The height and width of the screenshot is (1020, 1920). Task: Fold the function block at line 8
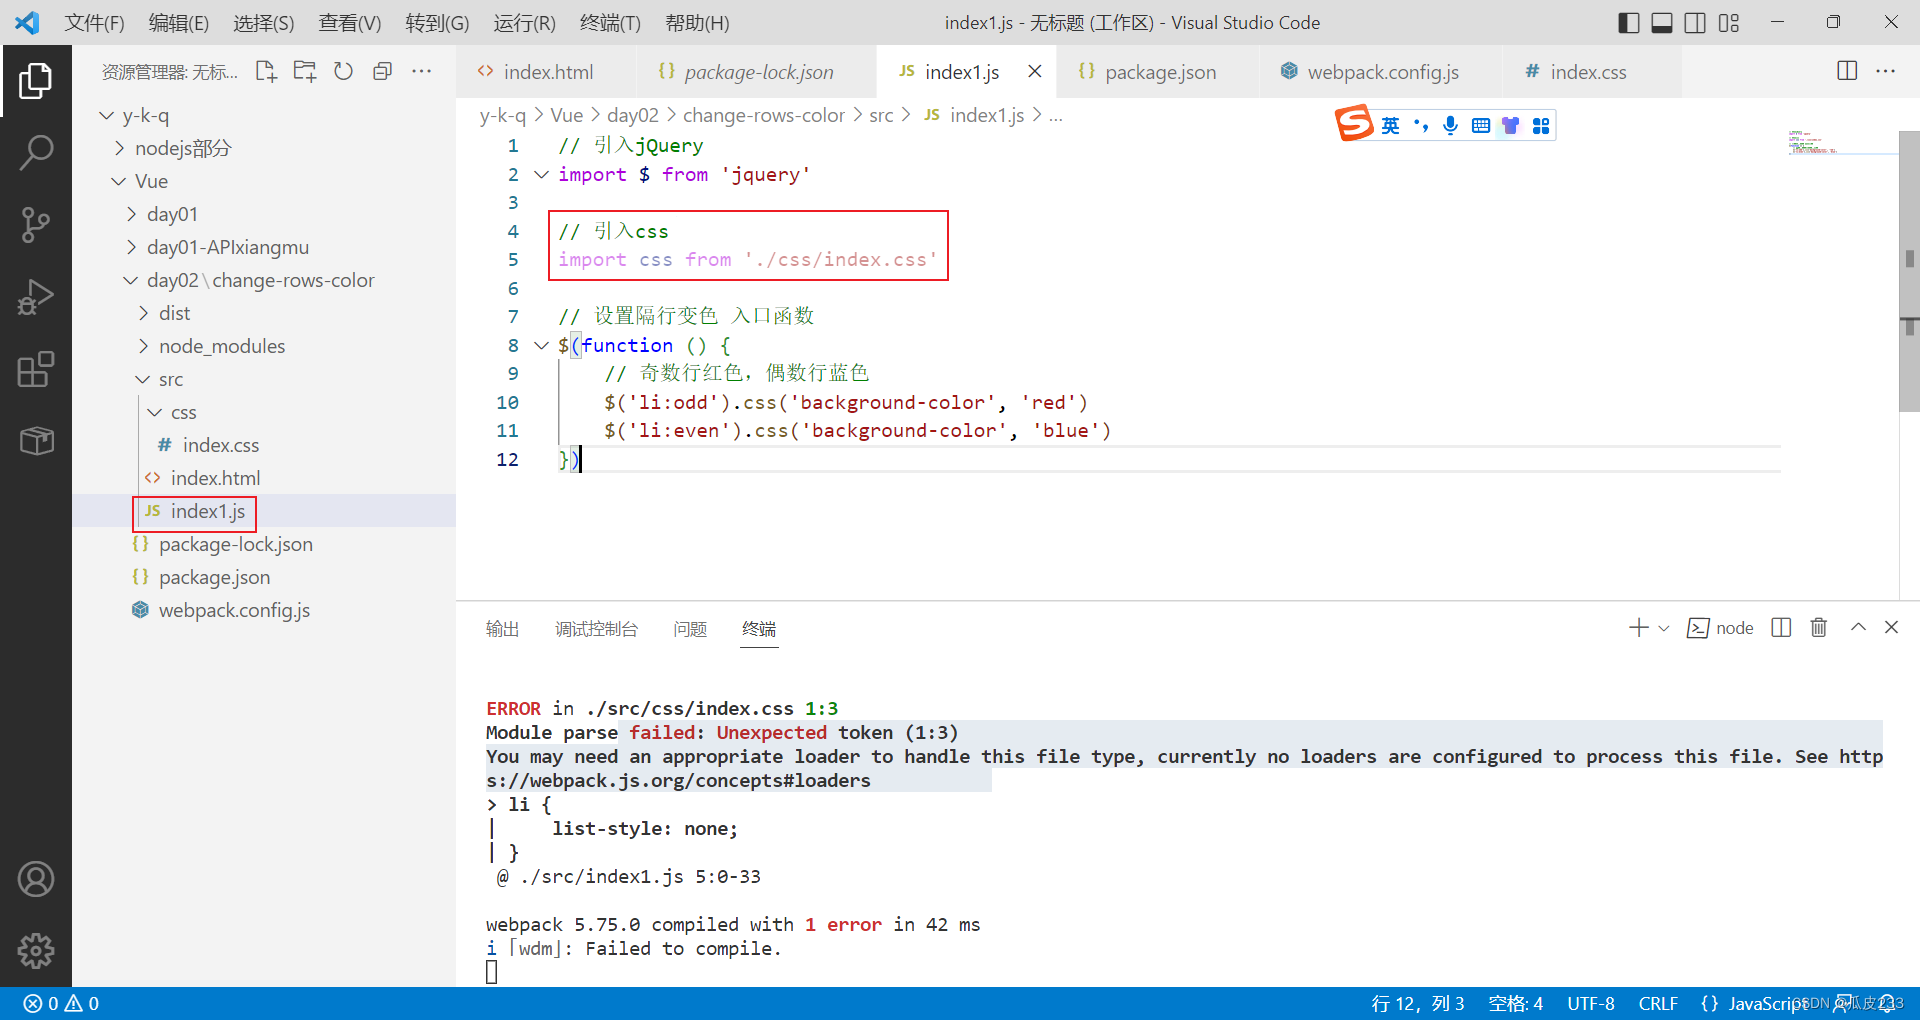pyautogui.click(x=541, y=345)
